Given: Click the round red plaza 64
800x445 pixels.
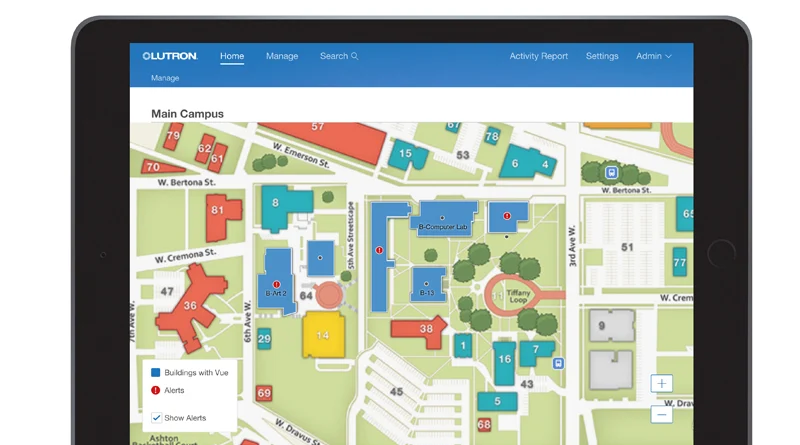Looking at the screenshot, I should coord(329,295).
